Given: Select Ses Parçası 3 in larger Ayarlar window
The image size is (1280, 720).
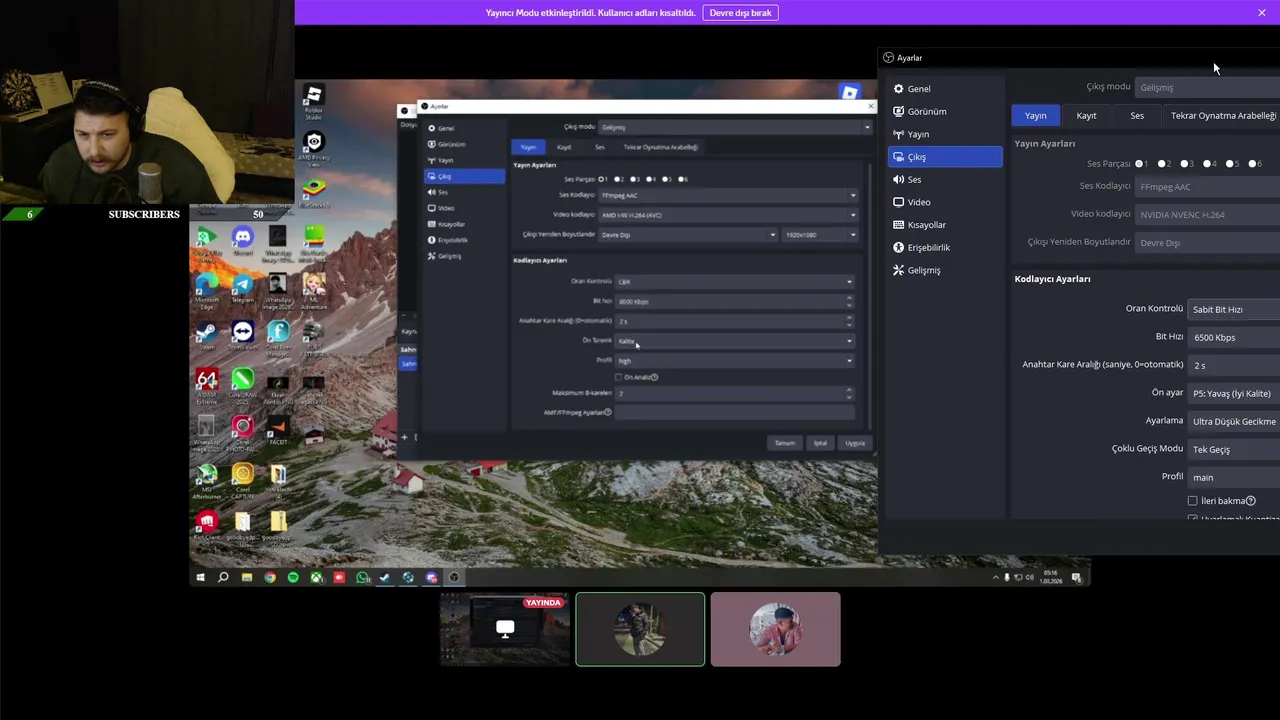Looking at the screenshot, I should pos(1185,163).
